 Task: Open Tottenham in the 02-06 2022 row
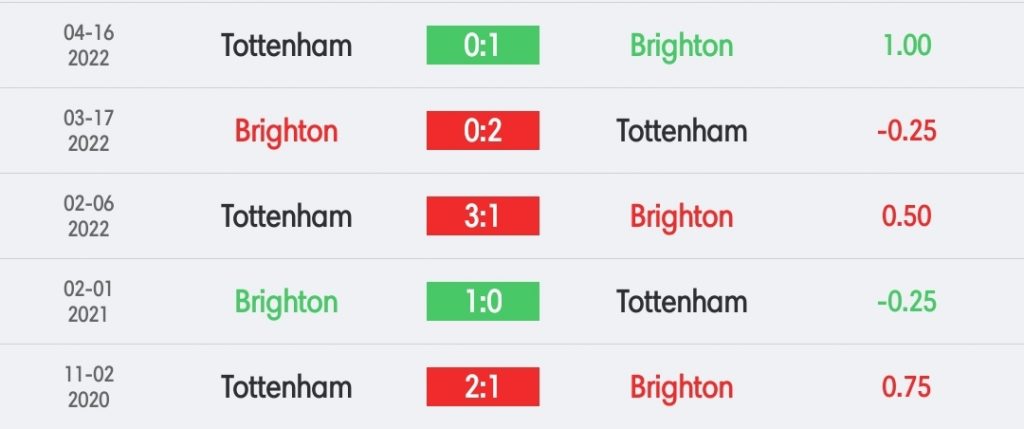[x=286, y=216]
